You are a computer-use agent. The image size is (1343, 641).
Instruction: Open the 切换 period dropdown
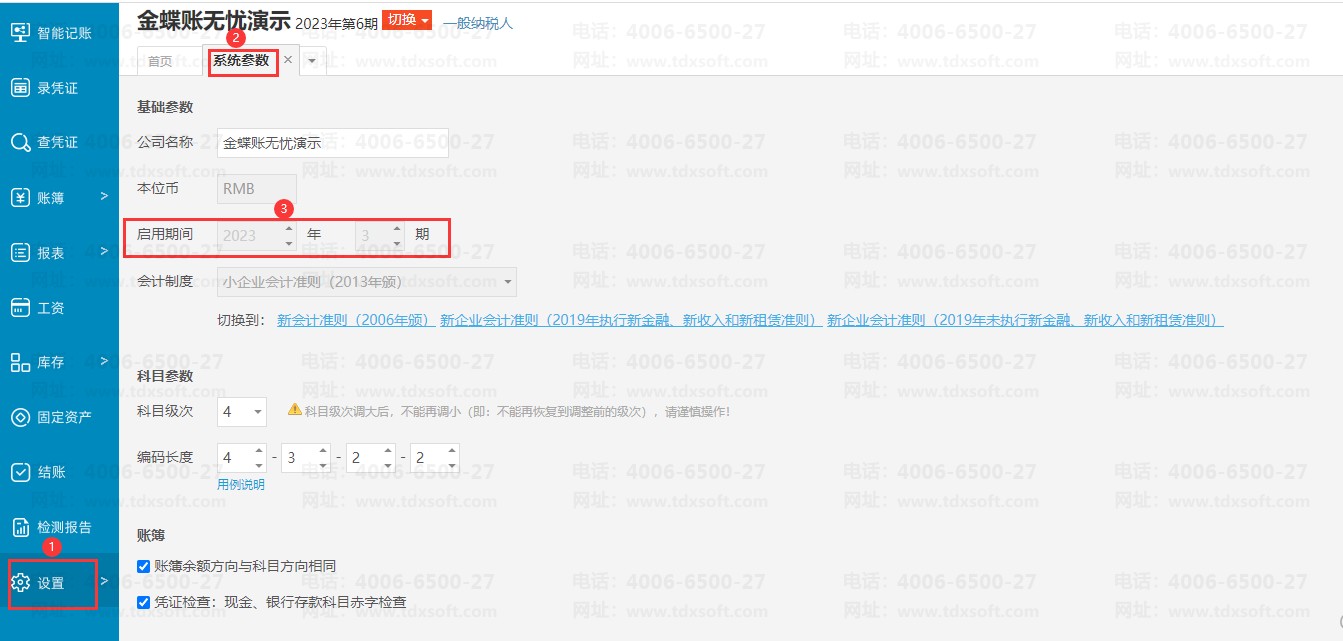click(x=409, y=21)
